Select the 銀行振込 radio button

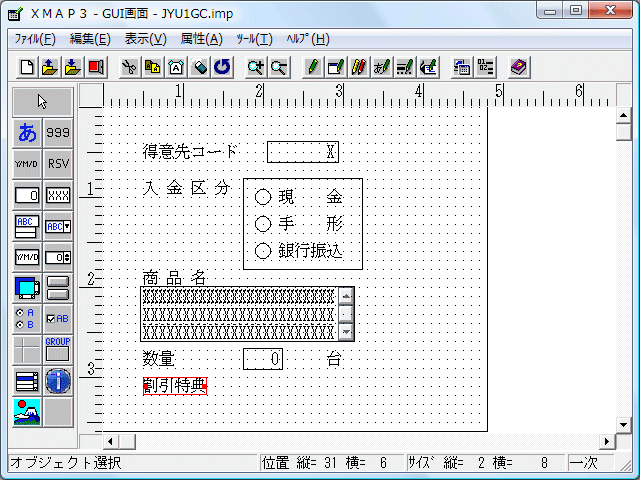[264, 251]
